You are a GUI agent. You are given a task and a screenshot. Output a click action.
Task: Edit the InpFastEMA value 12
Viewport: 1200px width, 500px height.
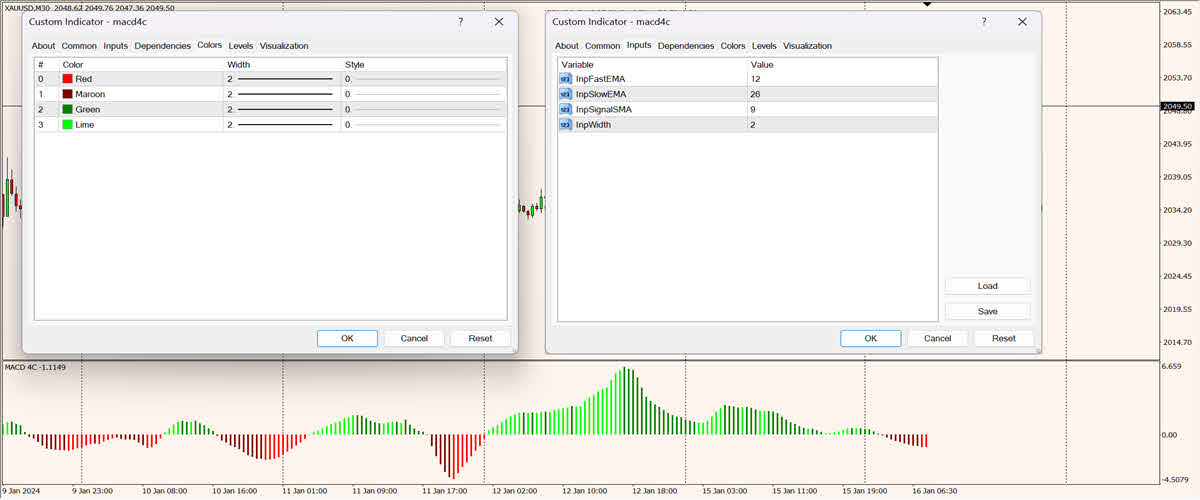click(842, 79)
